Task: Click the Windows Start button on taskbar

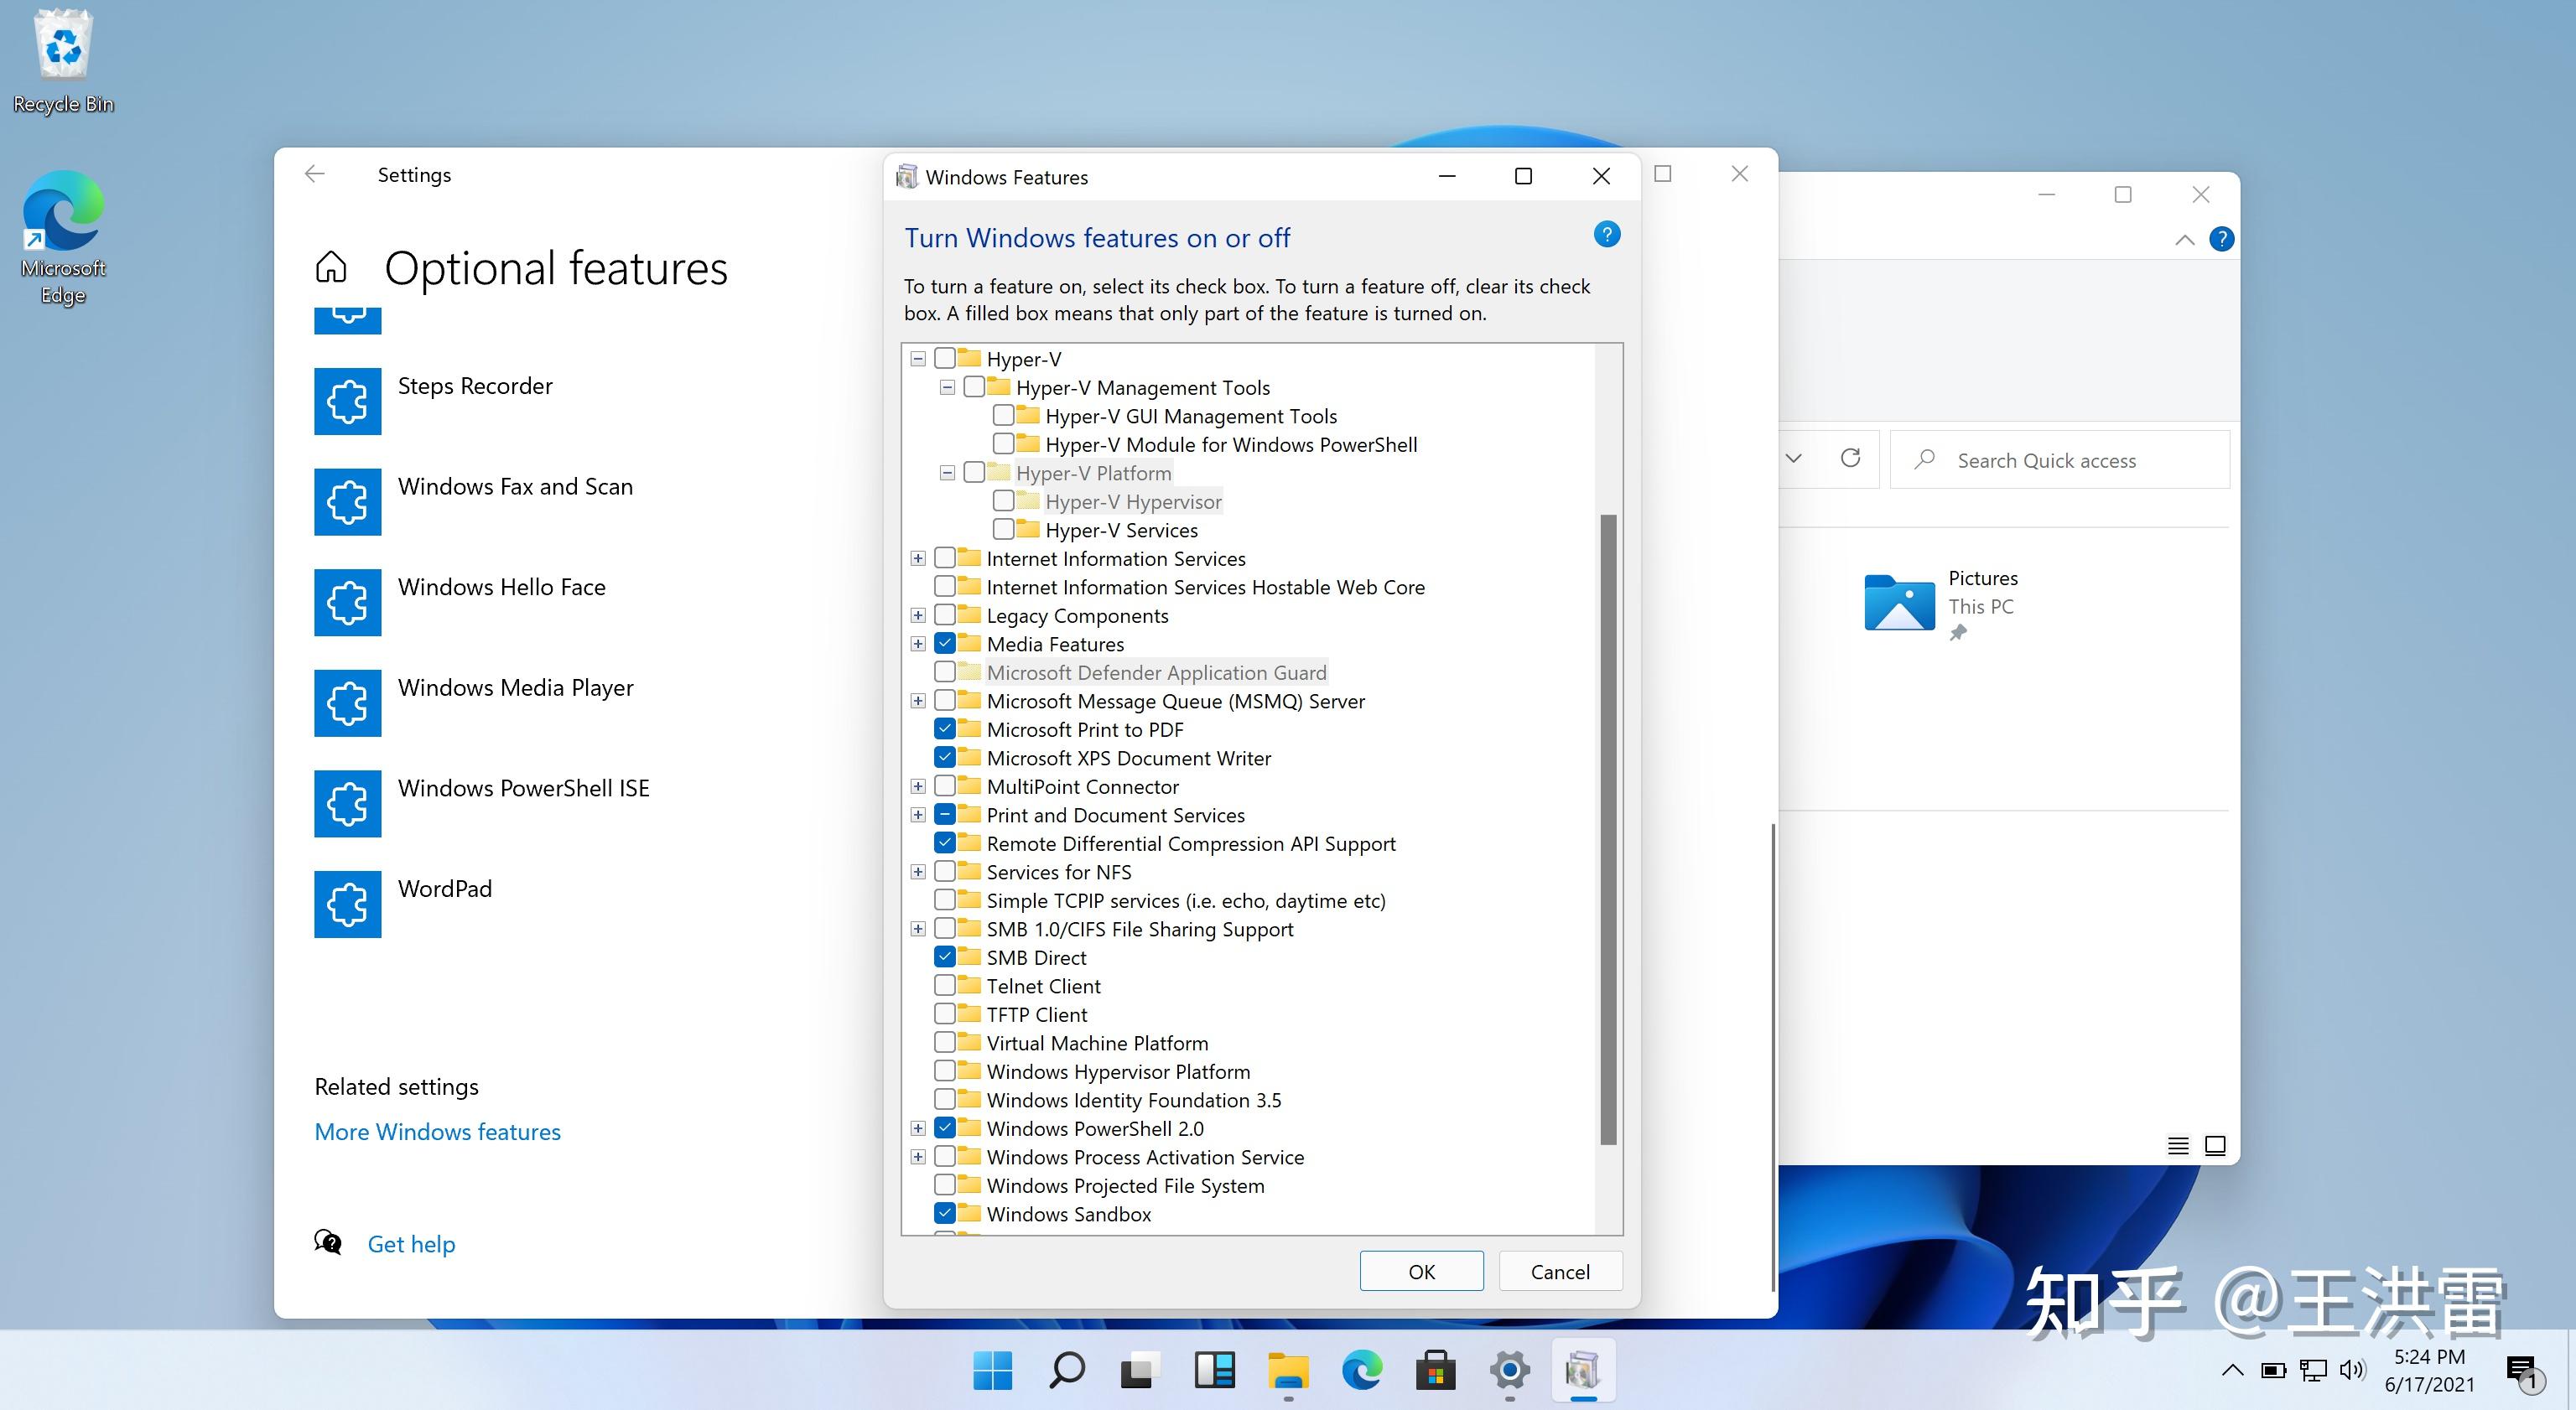Action: [992, 1370]
